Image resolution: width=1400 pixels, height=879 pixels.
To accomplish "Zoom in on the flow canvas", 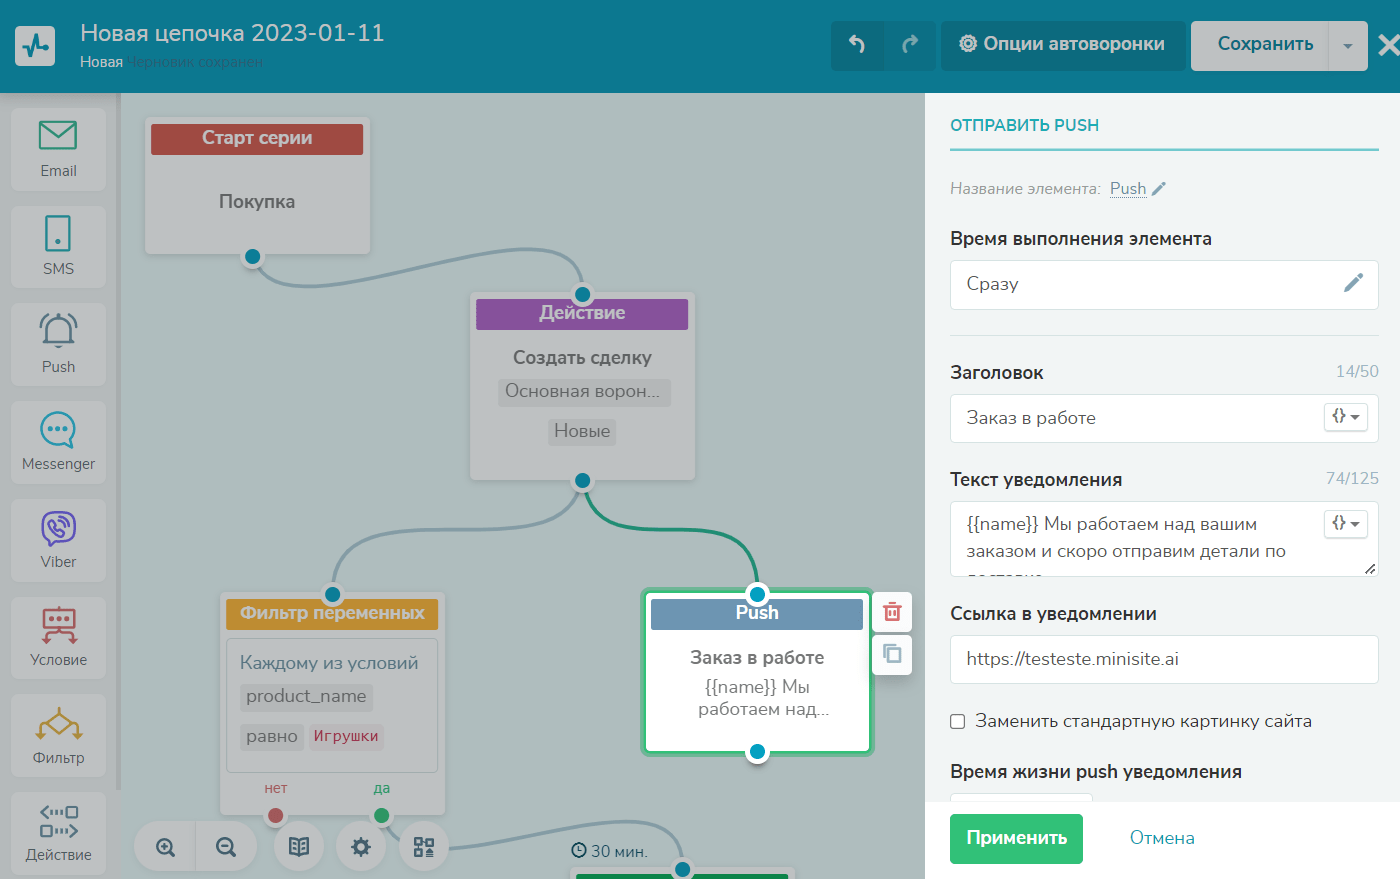I will (x=166, y=847).
